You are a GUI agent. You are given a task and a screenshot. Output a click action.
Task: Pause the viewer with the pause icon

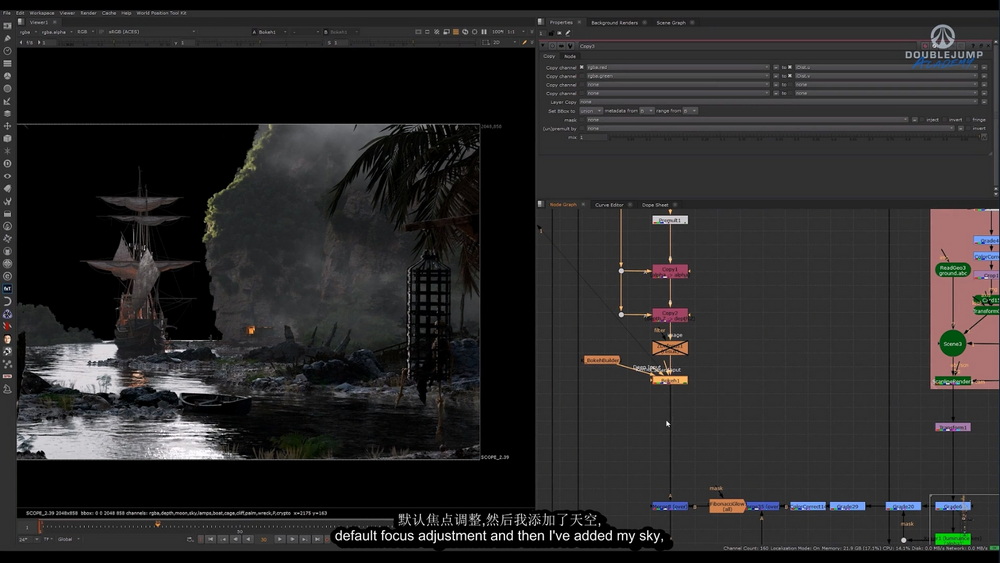[484, 32]
